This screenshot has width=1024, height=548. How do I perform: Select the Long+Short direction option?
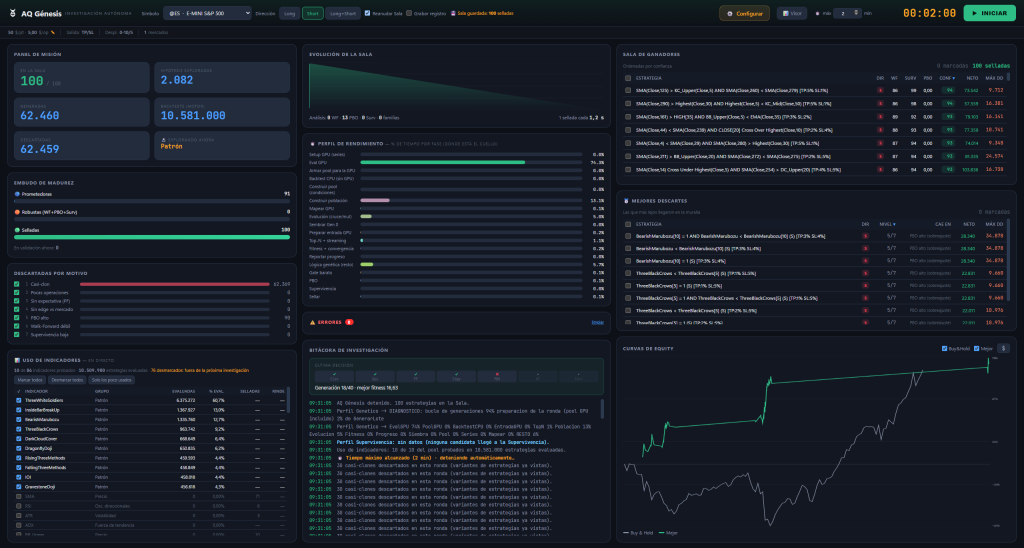(x=343, y=13)
